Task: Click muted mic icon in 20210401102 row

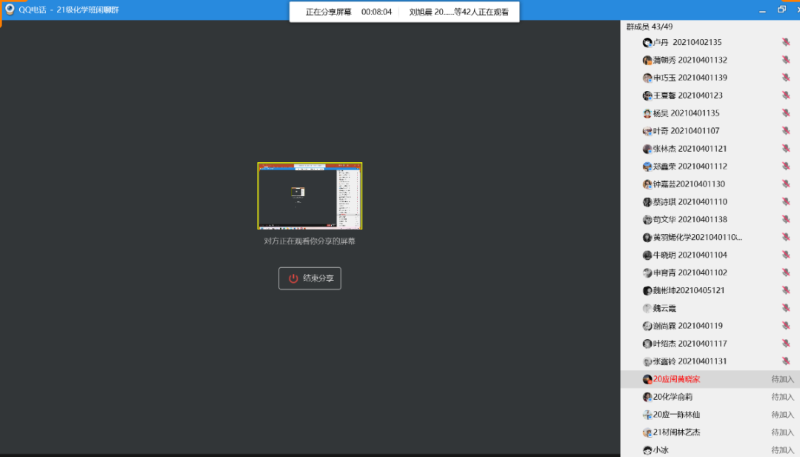Action: coord(786,272)
